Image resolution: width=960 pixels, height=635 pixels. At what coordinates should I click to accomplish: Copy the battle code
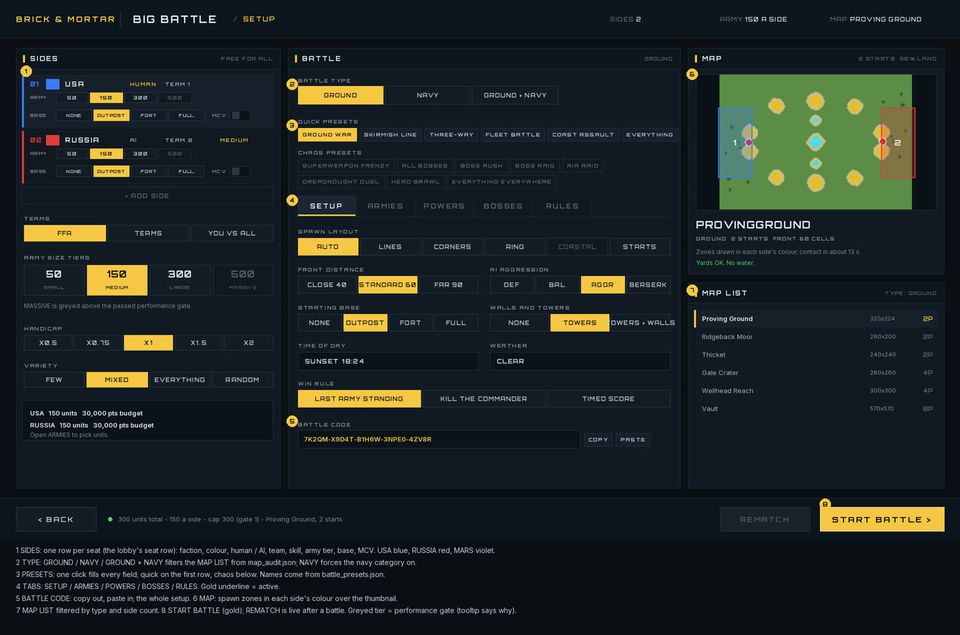pyautogui.click(x=598, y=440)
